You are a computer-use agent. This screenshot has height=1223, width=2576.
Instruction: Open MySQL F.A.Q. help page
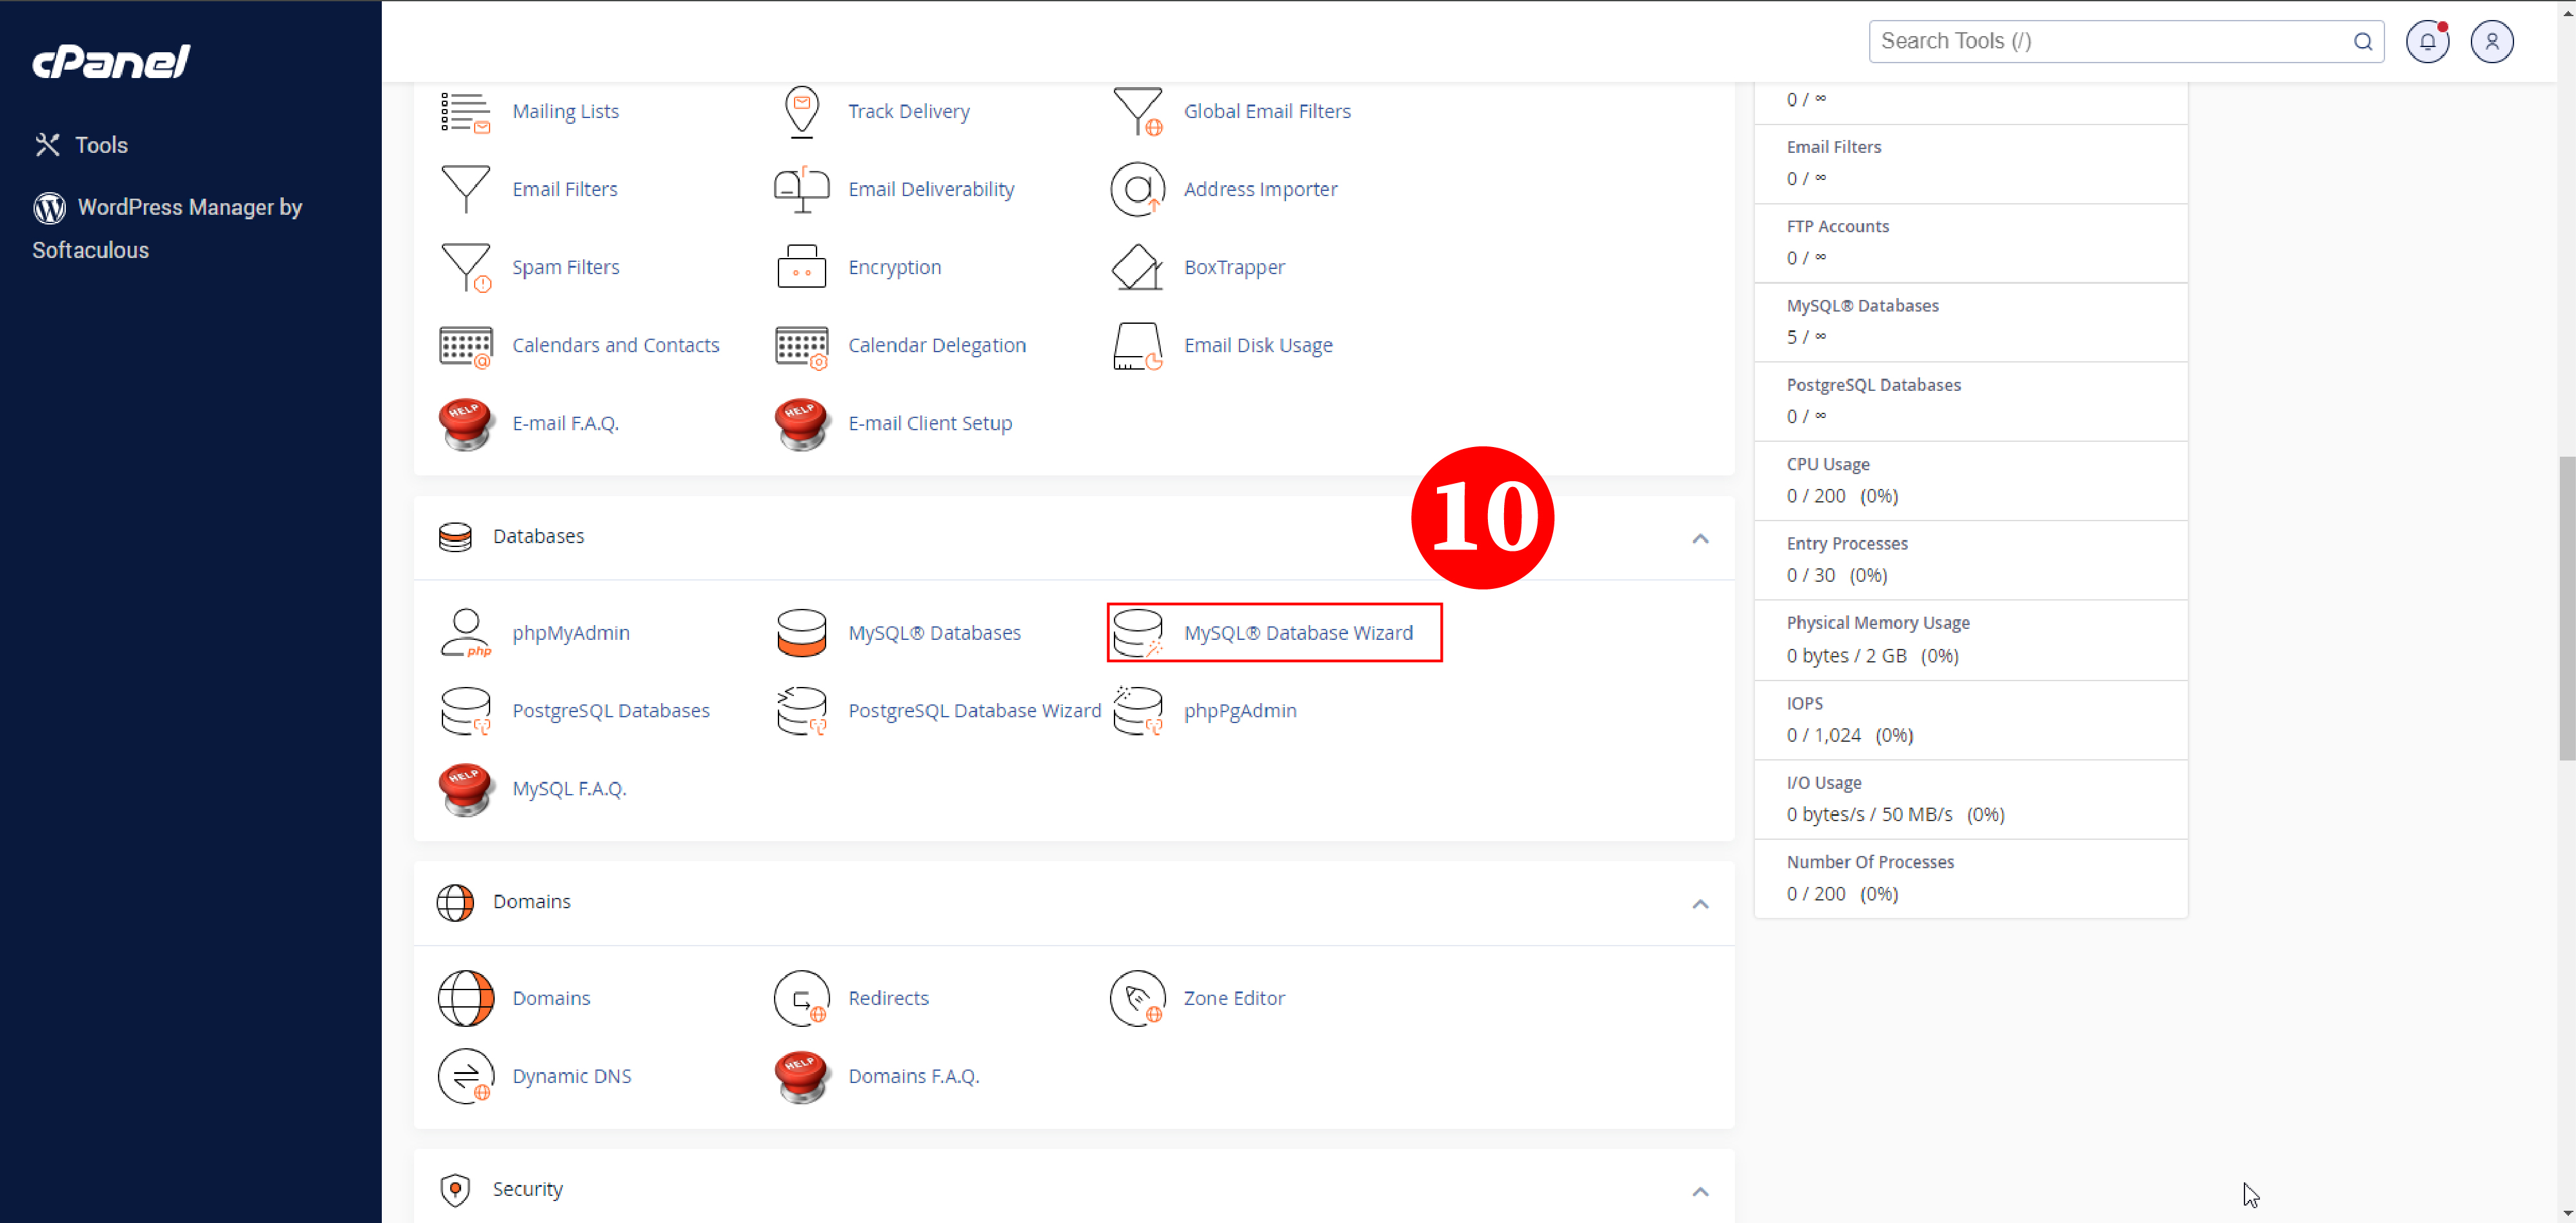pos(568,788)
